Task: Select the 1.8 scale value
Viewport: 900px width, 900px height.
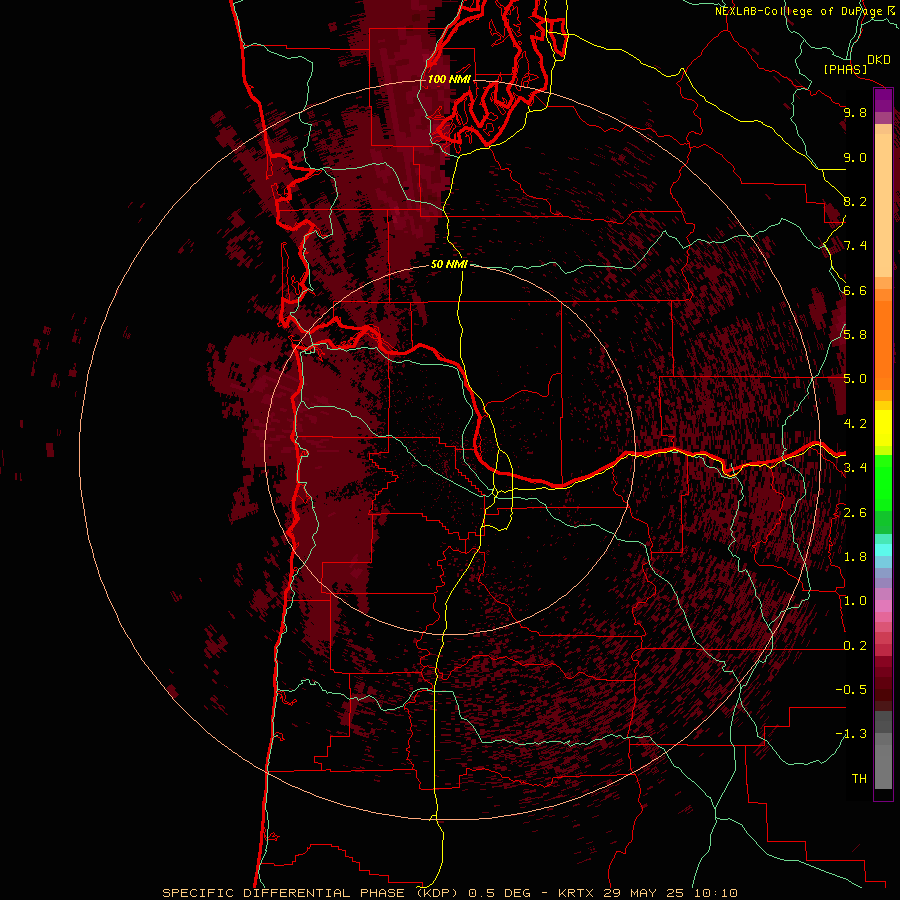Action: tap(855, 557)
